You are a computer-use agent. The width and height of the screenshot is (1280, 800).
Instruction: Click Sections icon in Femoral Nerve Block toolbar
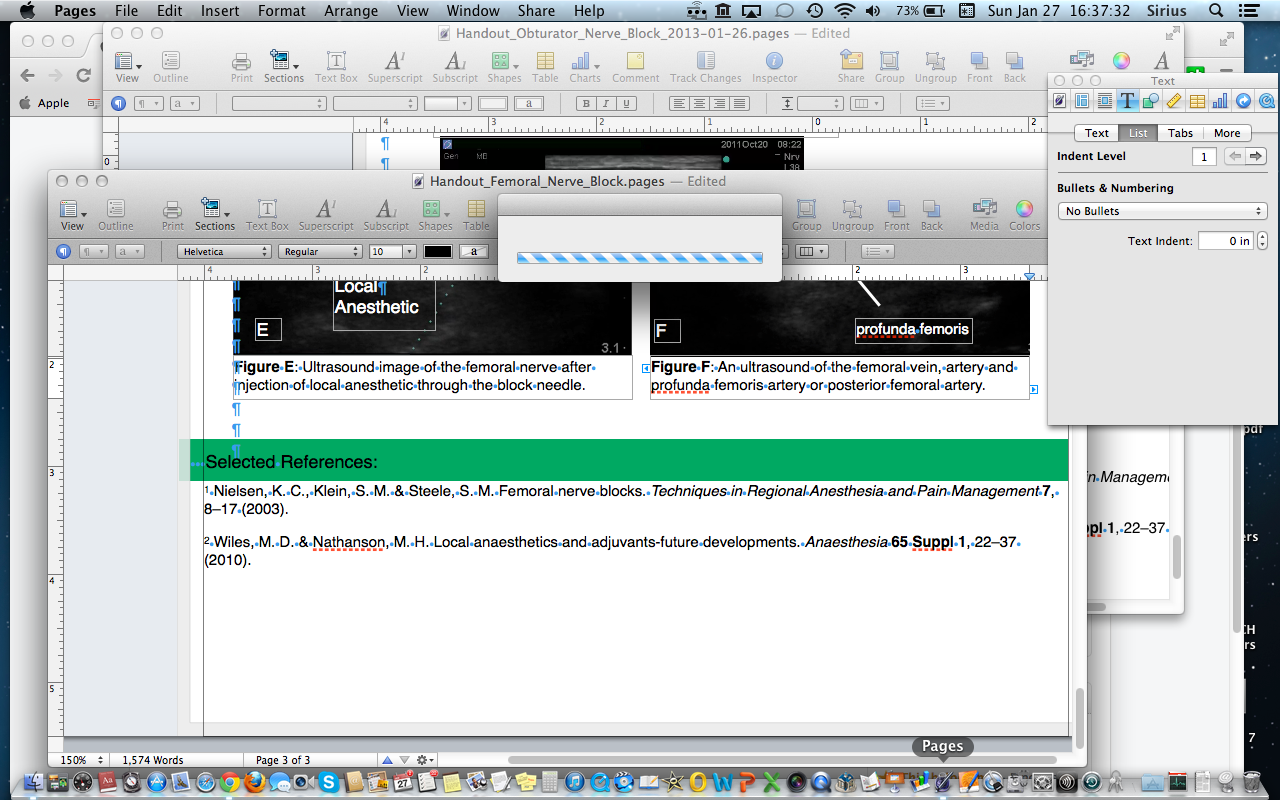(215, 213)
